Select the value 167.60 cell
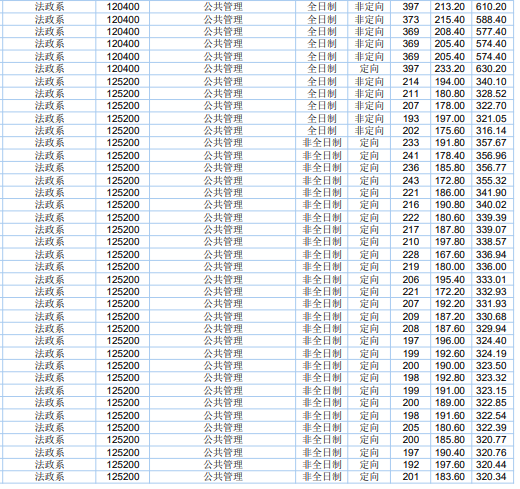 tap(450, 254)
